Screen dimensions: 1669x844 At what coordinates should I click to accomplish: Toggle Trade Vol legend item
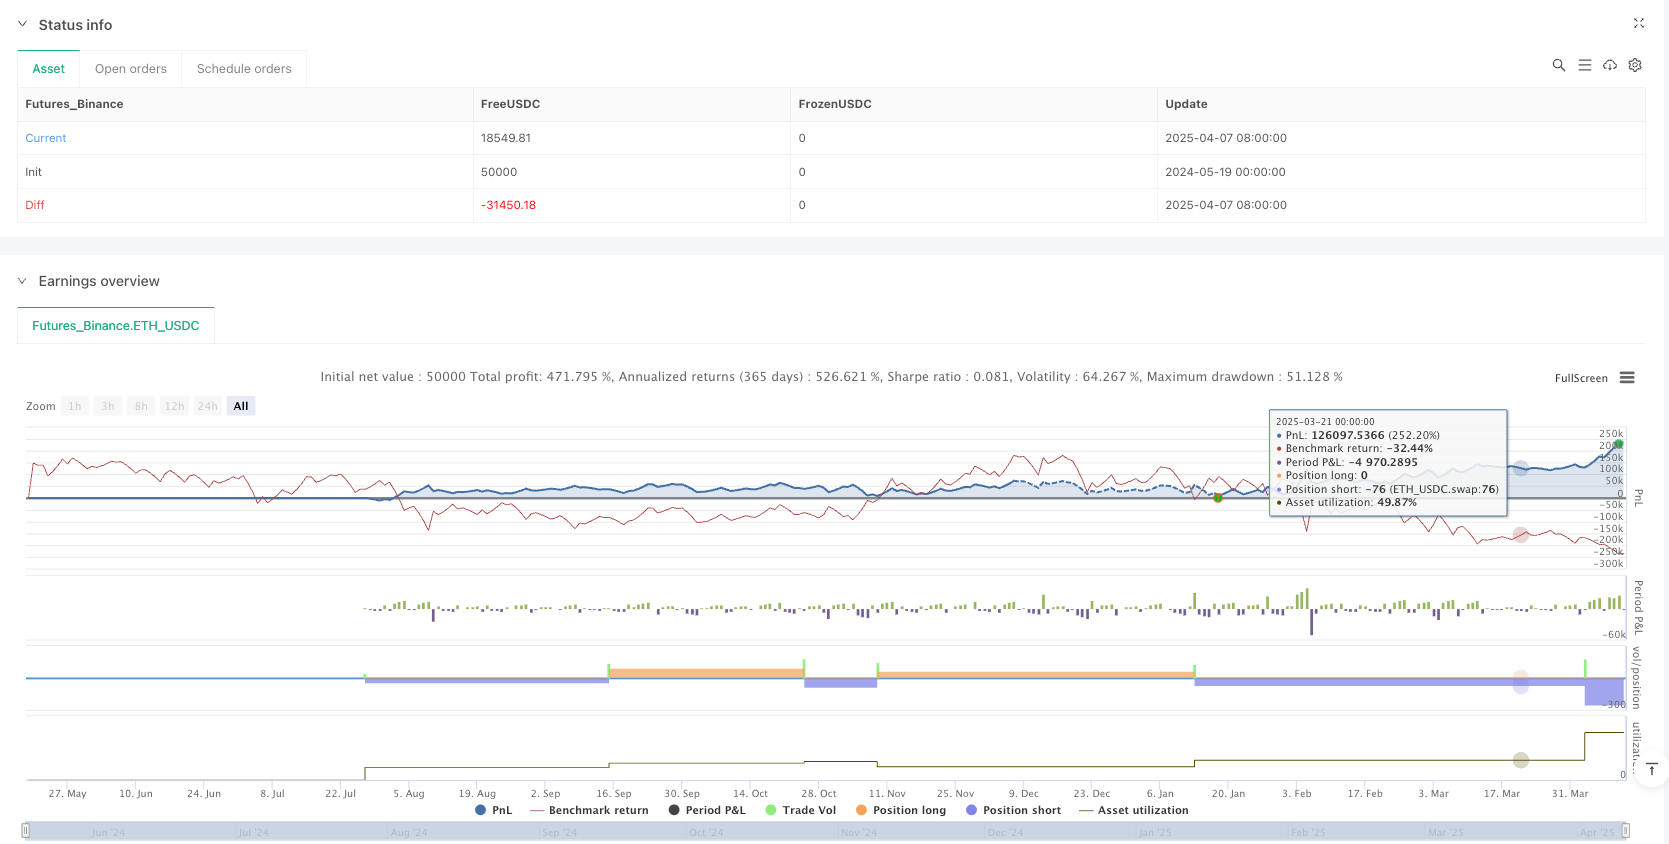coord(800,810)
